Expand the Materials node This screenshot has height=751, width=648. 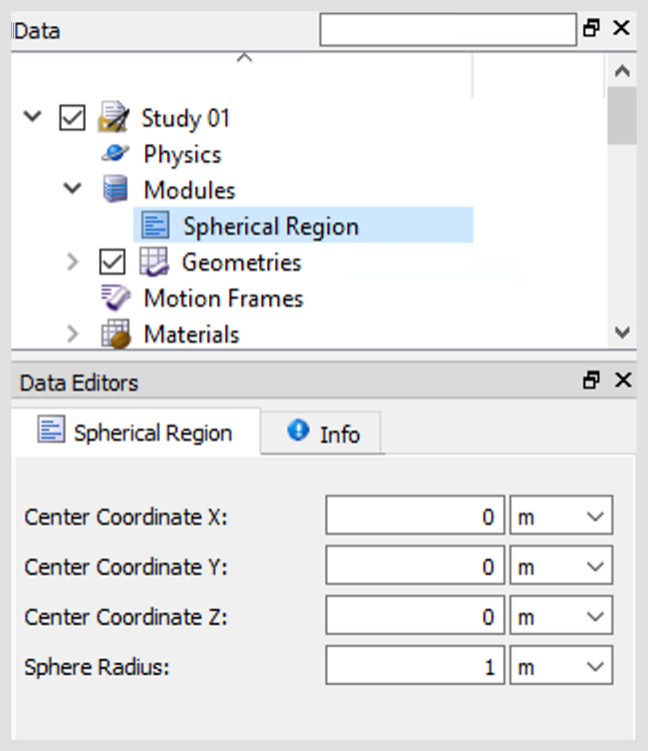click(72, 334)
